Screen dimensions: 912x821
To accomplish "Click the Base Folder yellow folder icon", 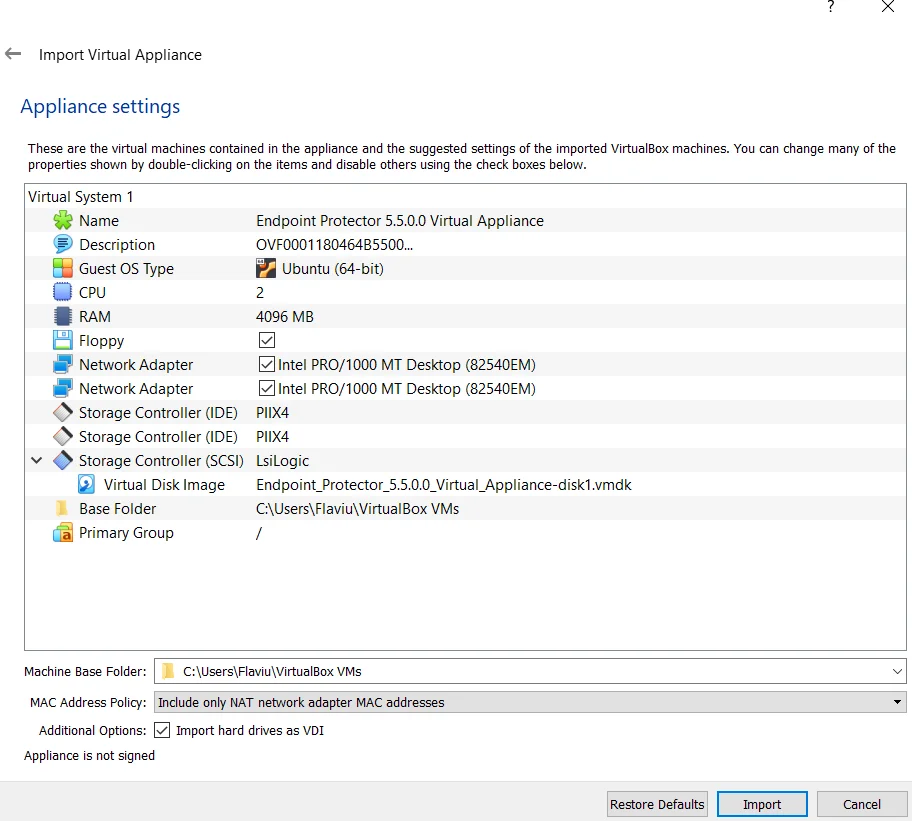I will coord(62,509).
